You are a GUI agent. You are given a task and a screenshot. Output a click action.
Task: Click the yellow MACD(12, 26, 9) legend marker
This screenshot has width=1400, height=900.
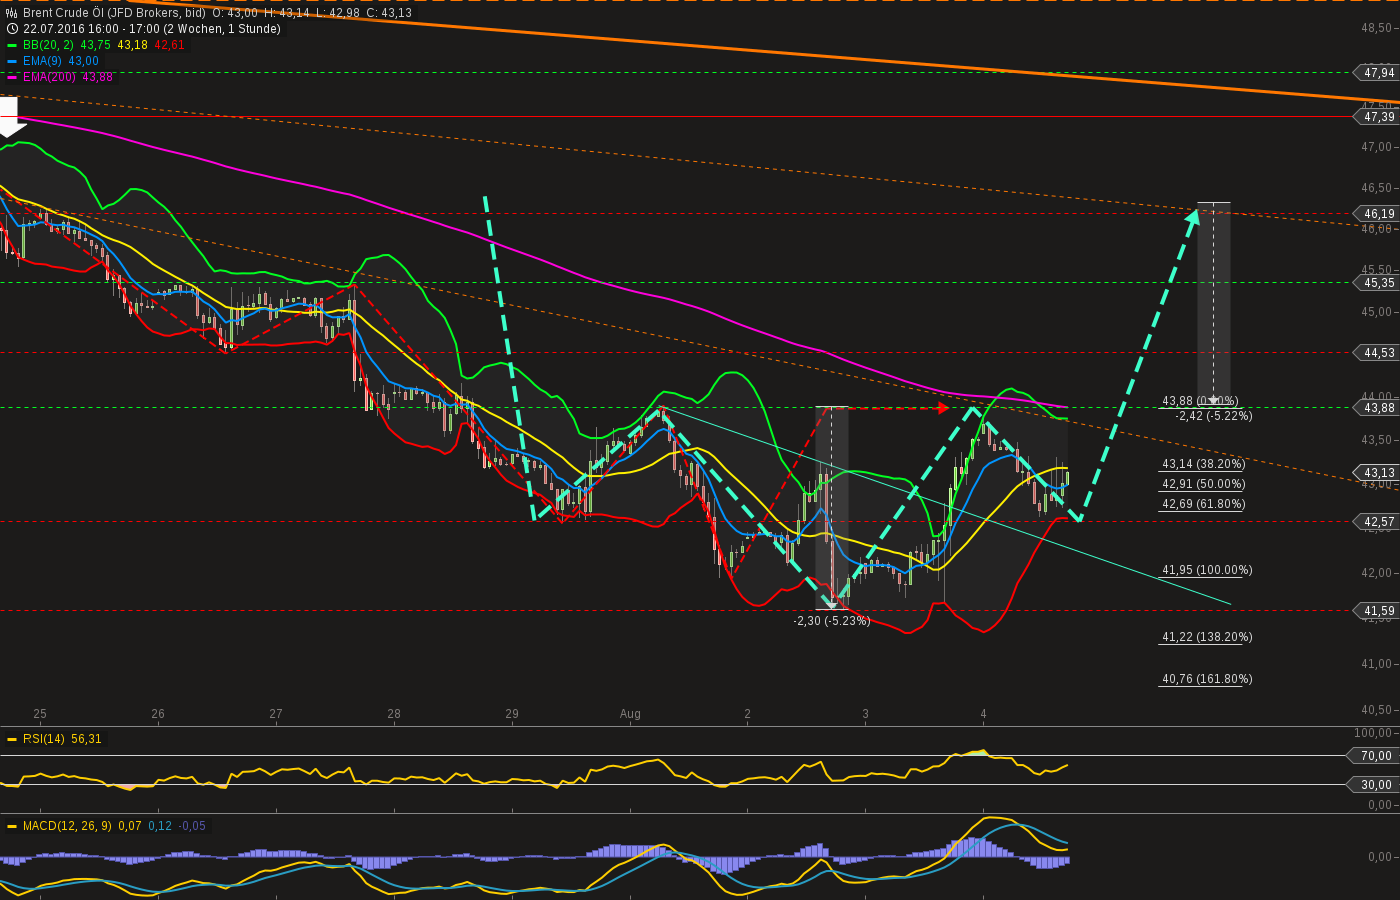(x=12, y=826)
